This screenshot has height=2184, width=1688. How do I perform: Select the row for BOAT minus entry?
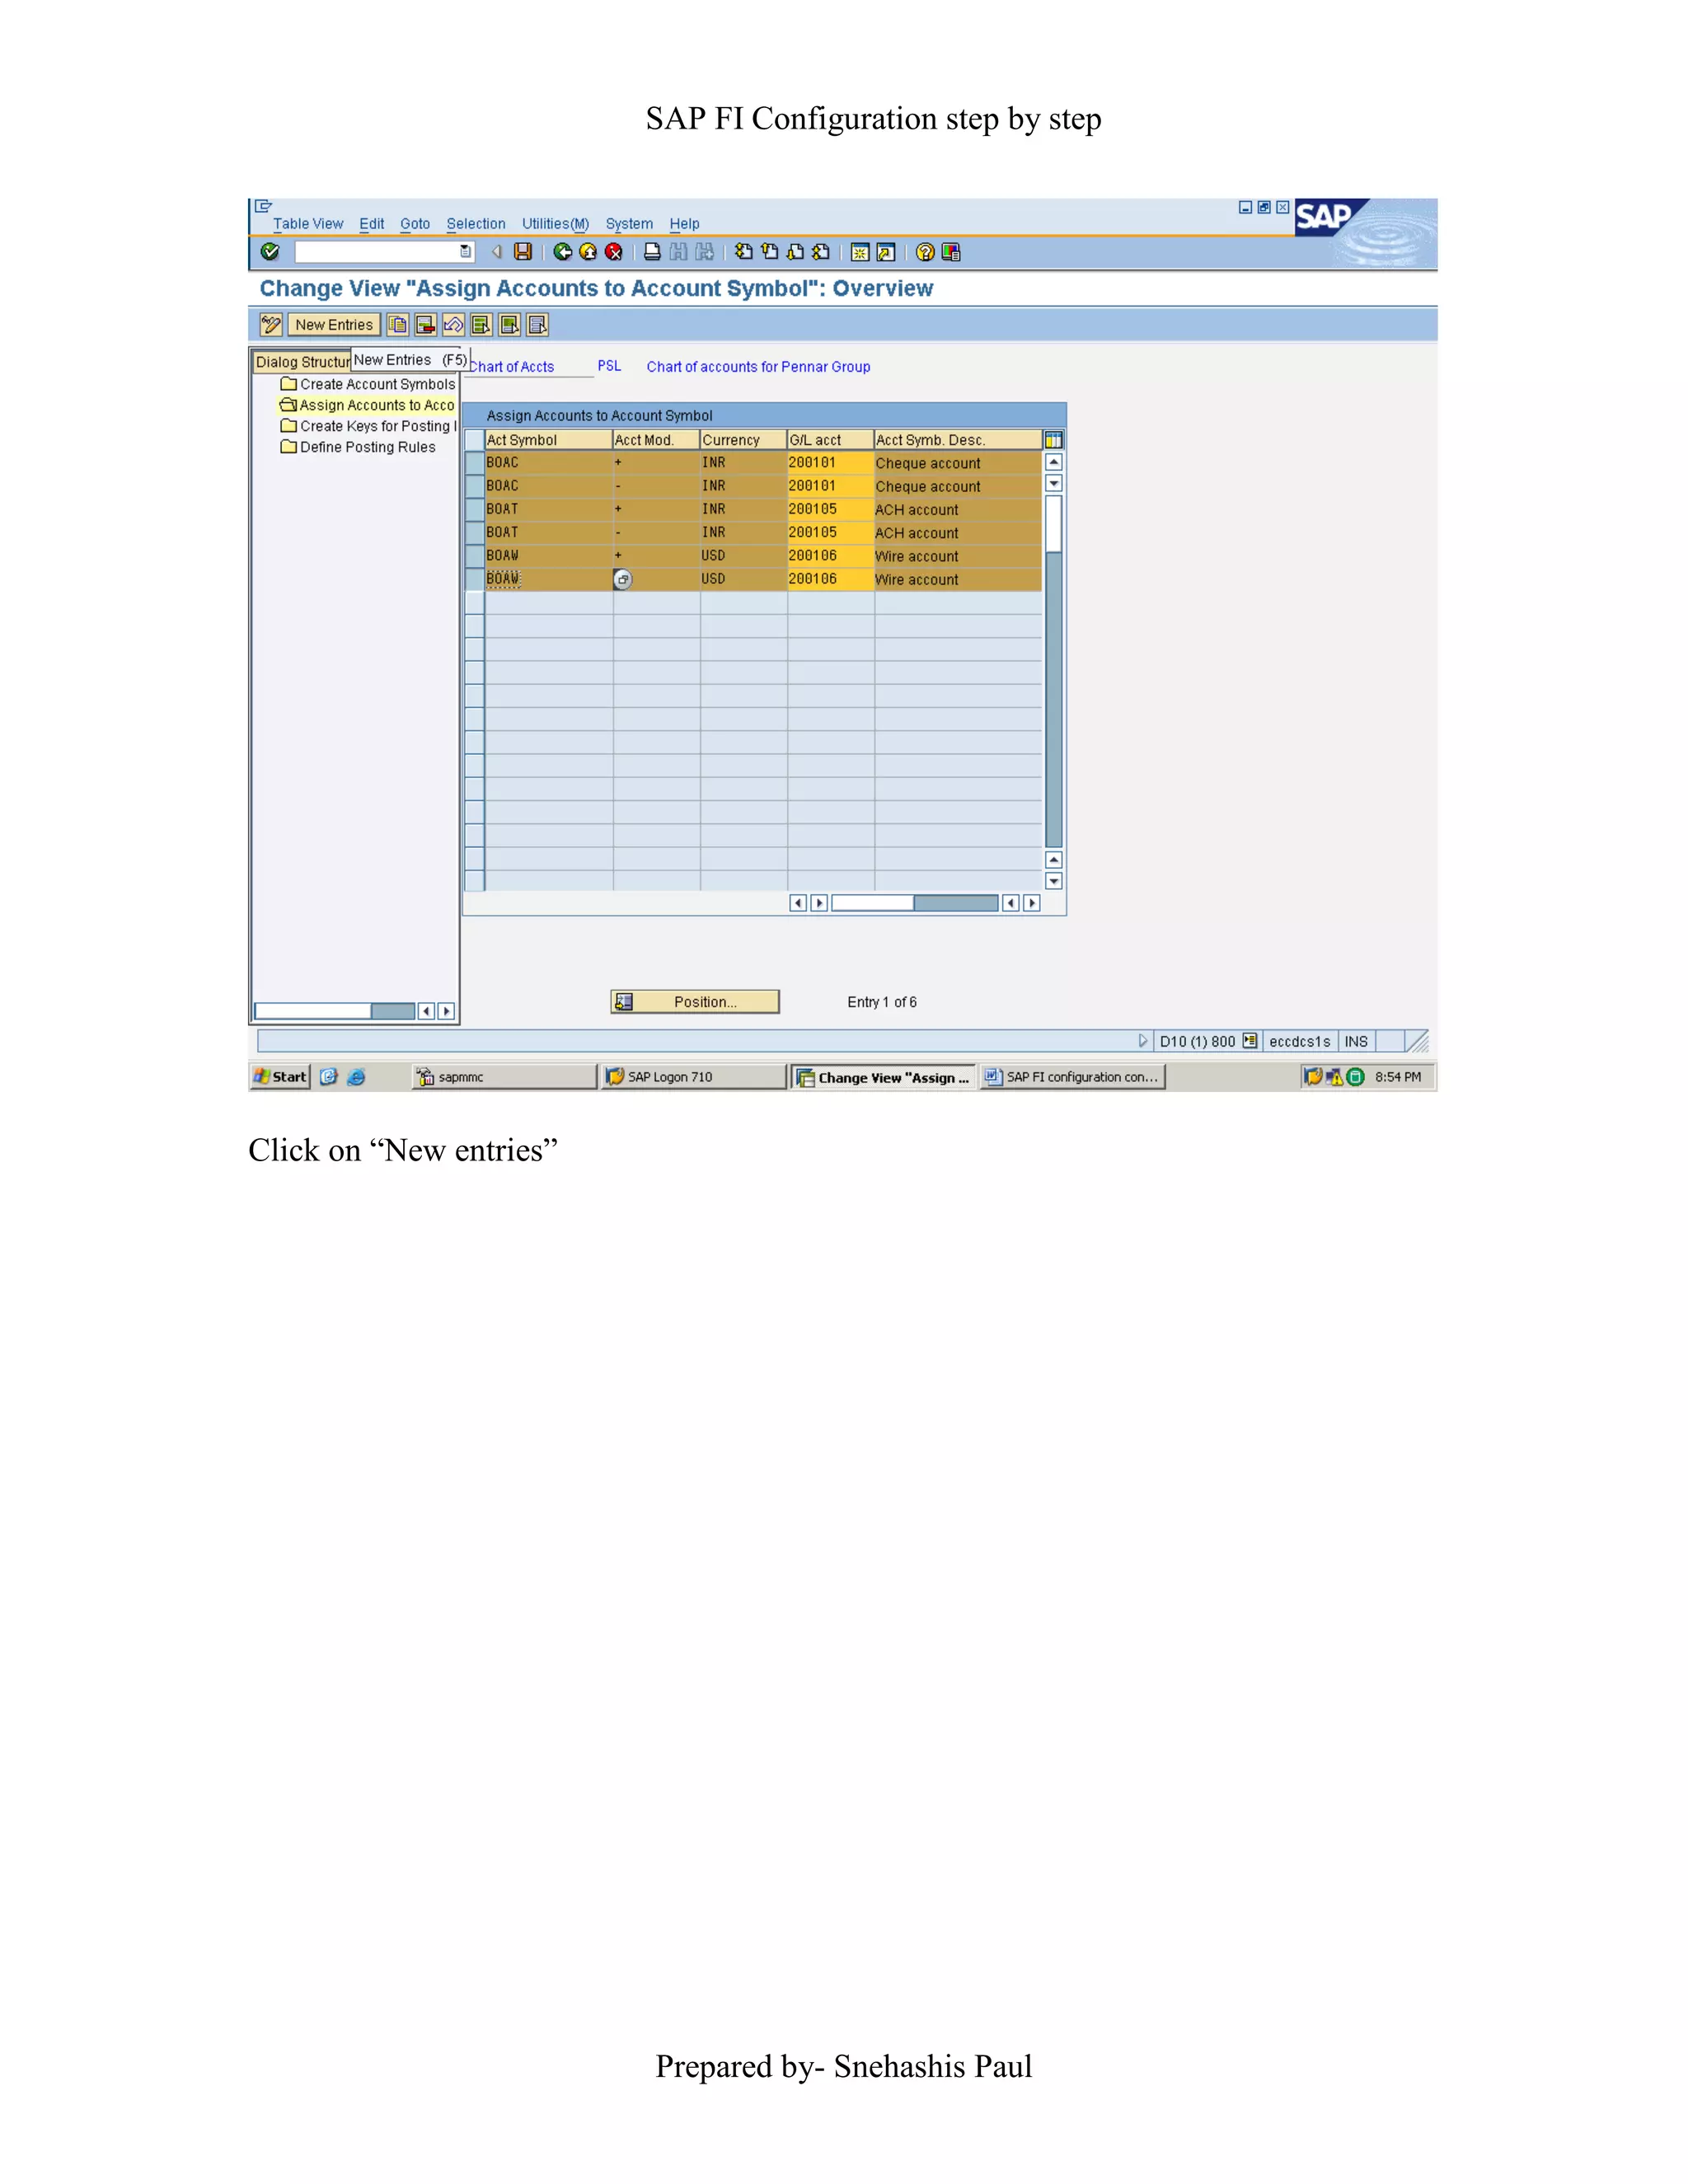tap(474, 532)
